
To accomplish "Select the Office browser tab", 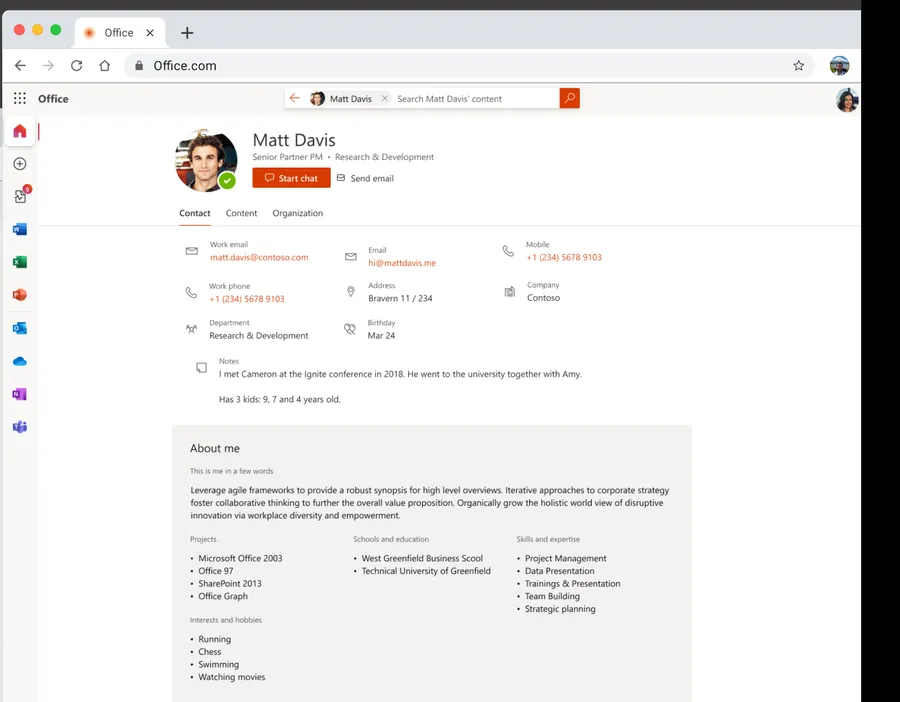I will [x=119, y=33].
